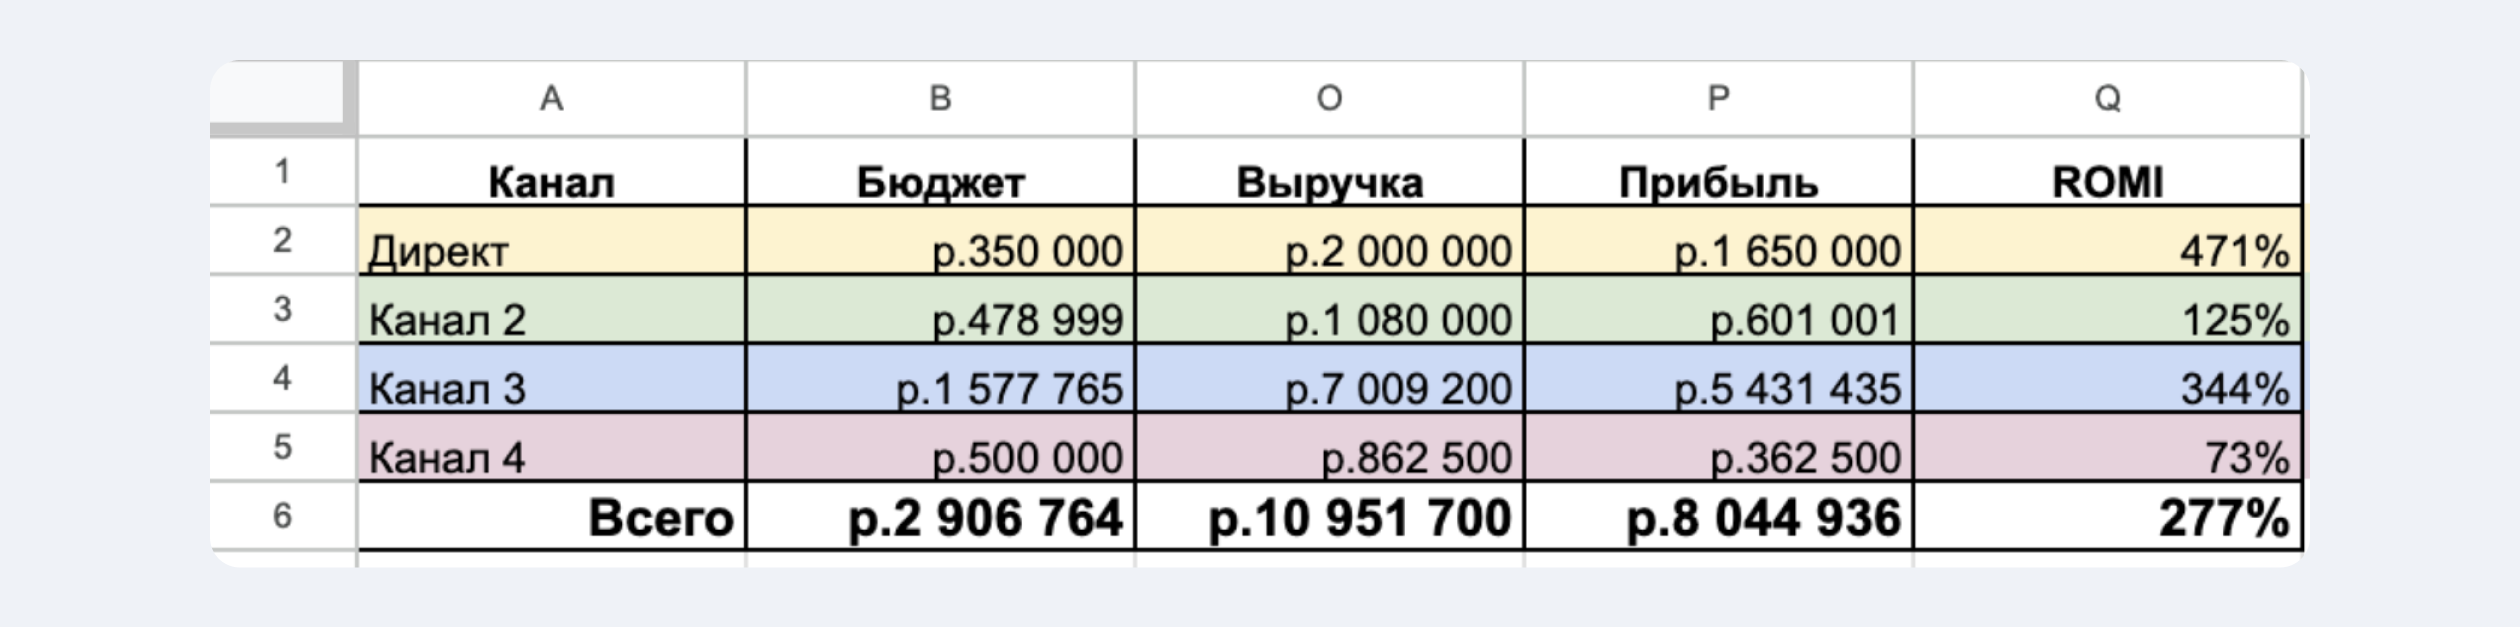Select row 4 header
The image size is (2520, 627).
pyautogui.click(x=283, y=378)
